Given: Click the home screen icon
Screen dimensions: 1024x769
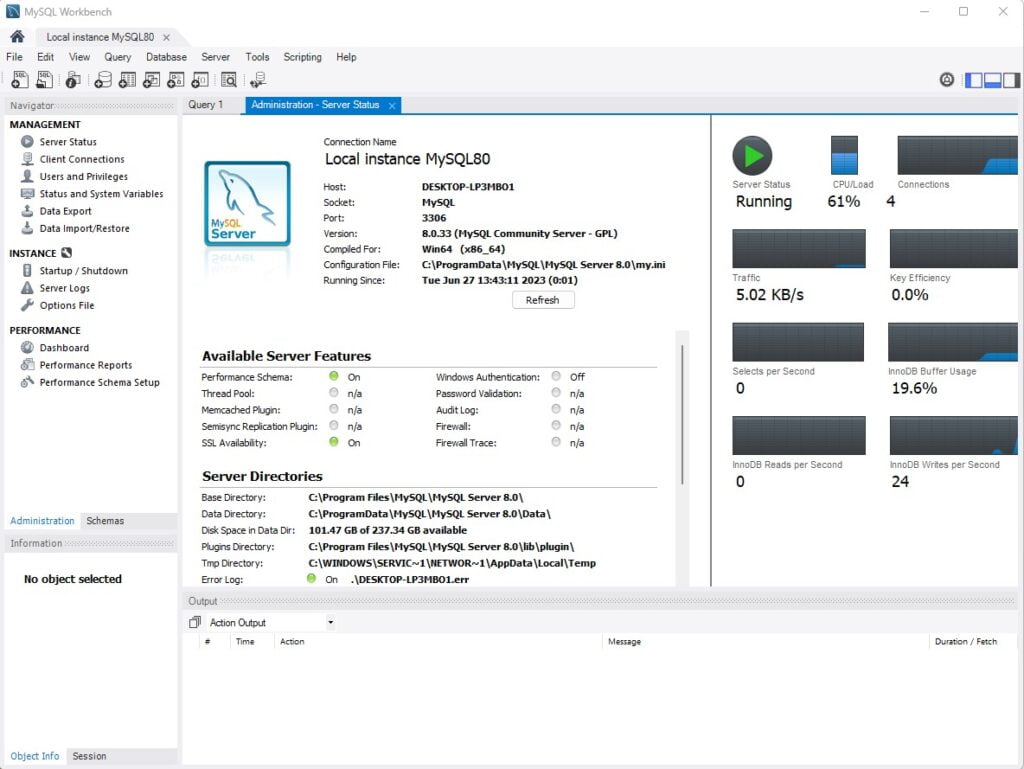Looking at the screenshot, I should pos(18,37).
